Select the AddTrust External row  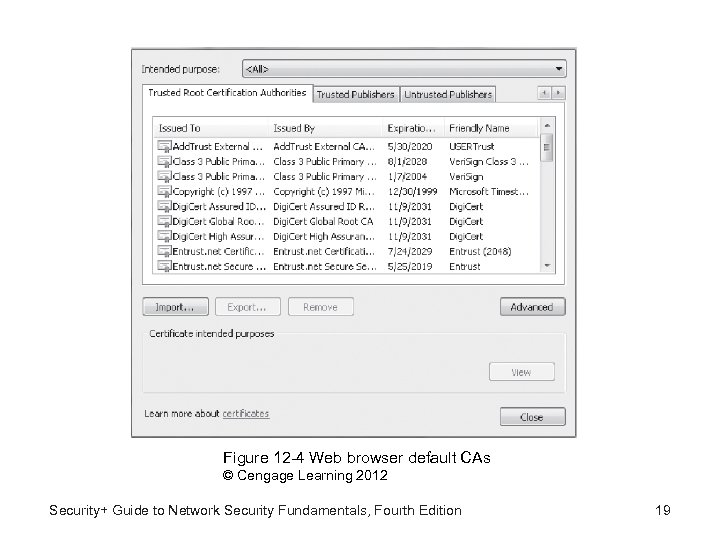[347, 146]
